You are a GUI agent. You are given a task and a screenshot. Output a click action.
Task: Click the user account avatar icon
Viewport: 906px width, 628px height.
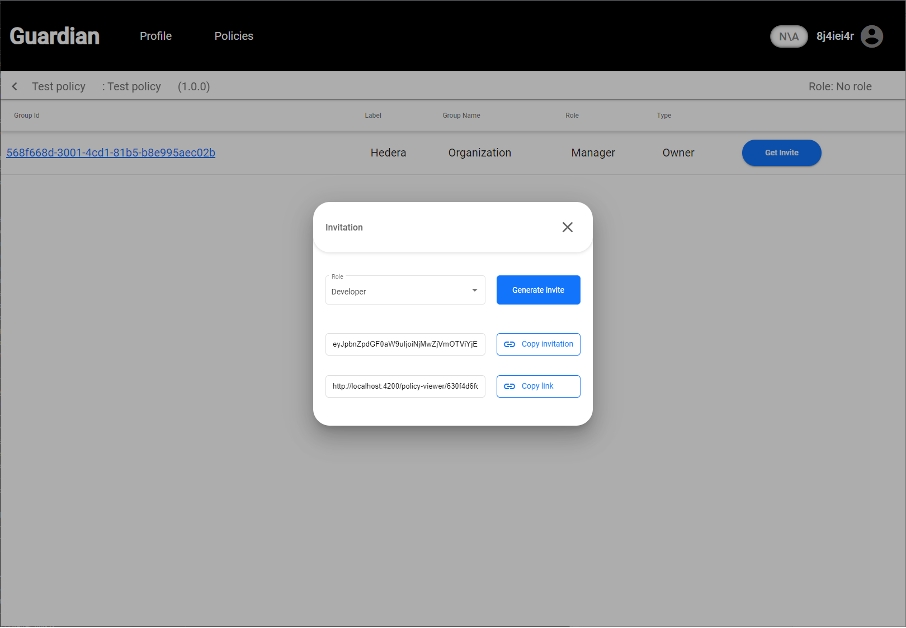872,36
